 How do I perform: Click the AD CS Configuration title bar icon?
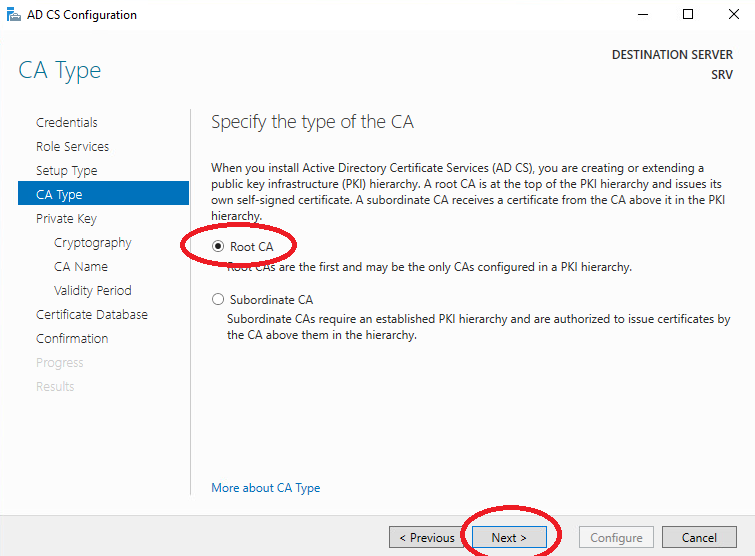13,15
